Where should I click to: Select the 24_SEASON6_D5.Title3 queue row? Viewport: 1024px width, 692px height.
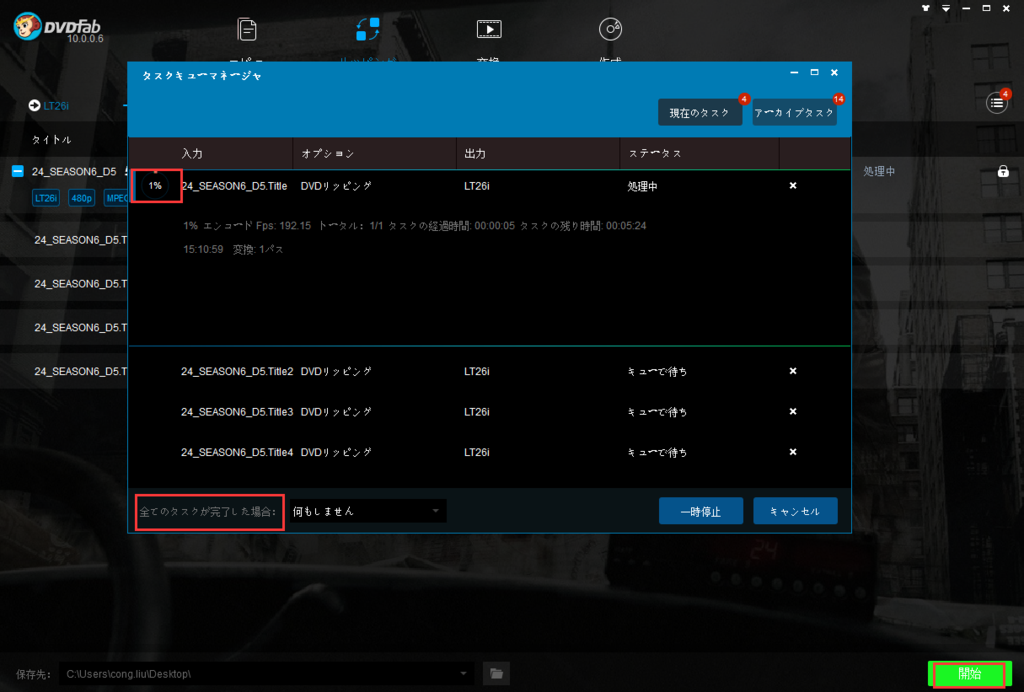pyautogui.click(x=490, y=411)
